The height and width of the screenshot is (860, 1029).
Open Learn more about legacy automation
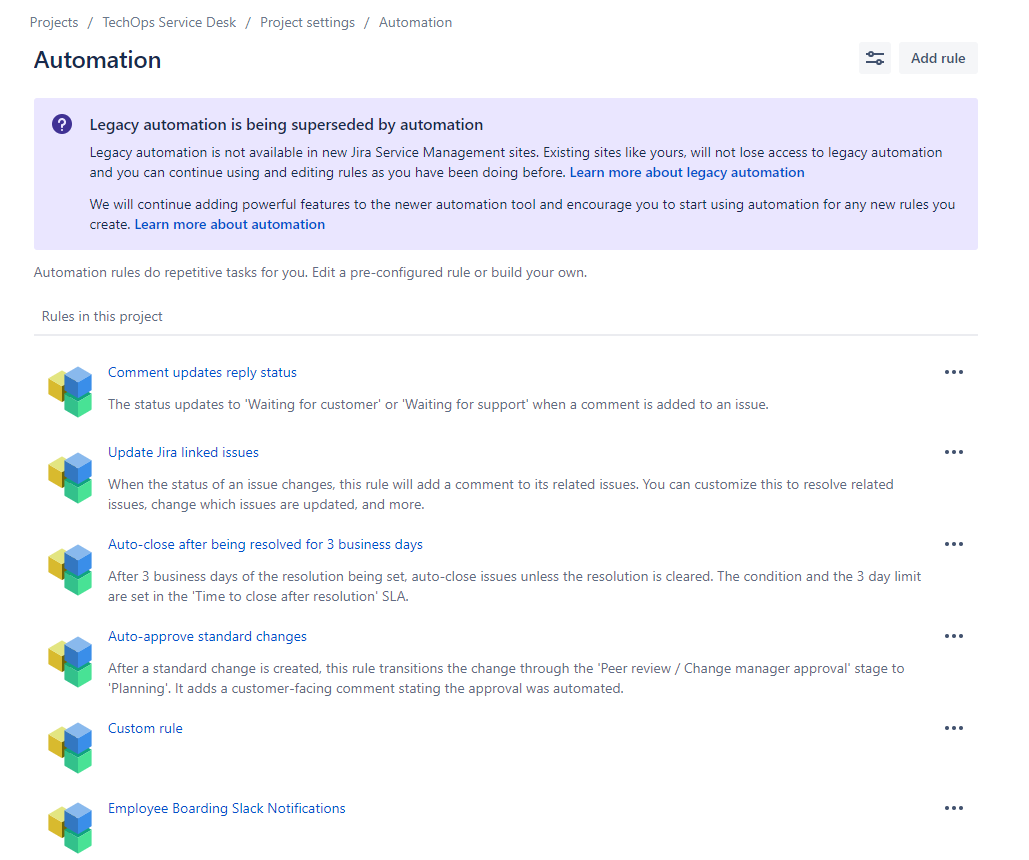(686, 172)
